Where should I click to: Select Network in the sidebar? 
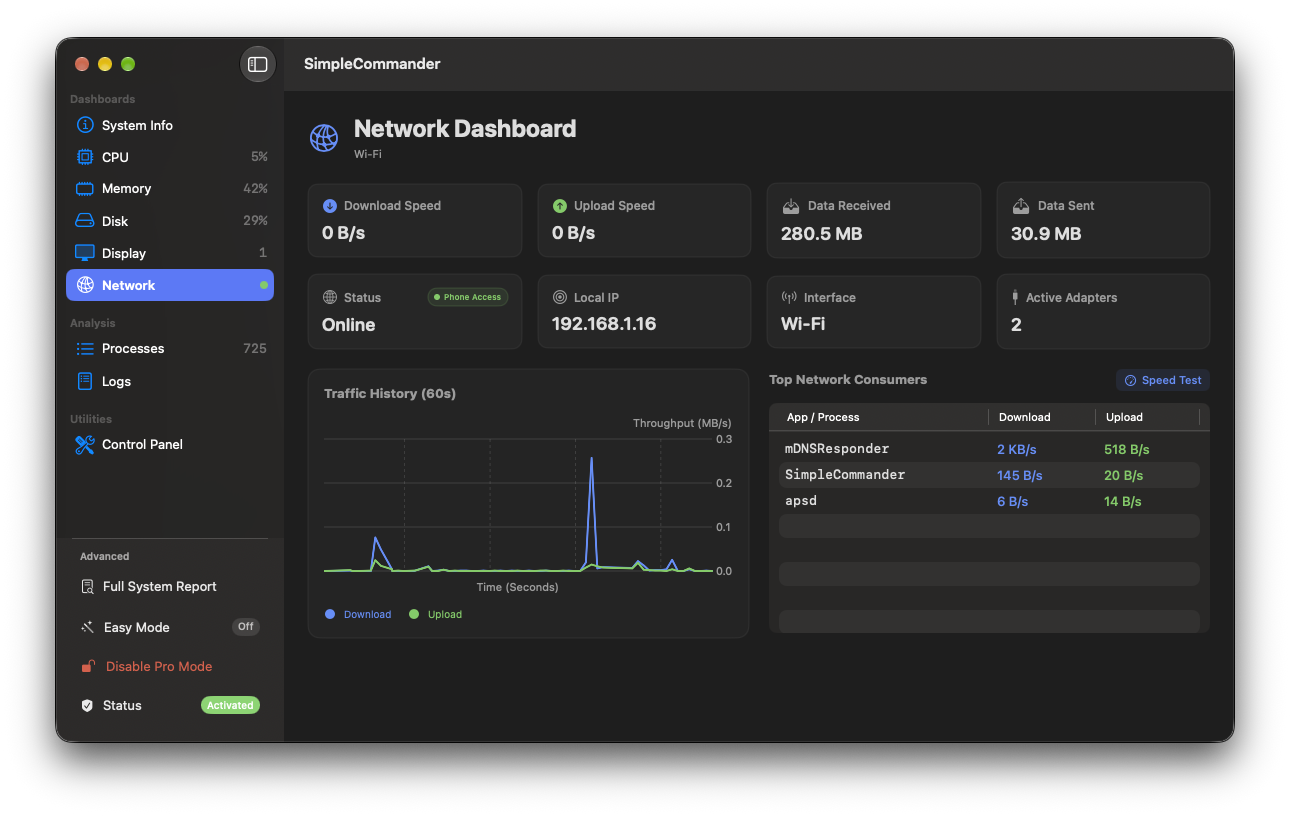170,285
